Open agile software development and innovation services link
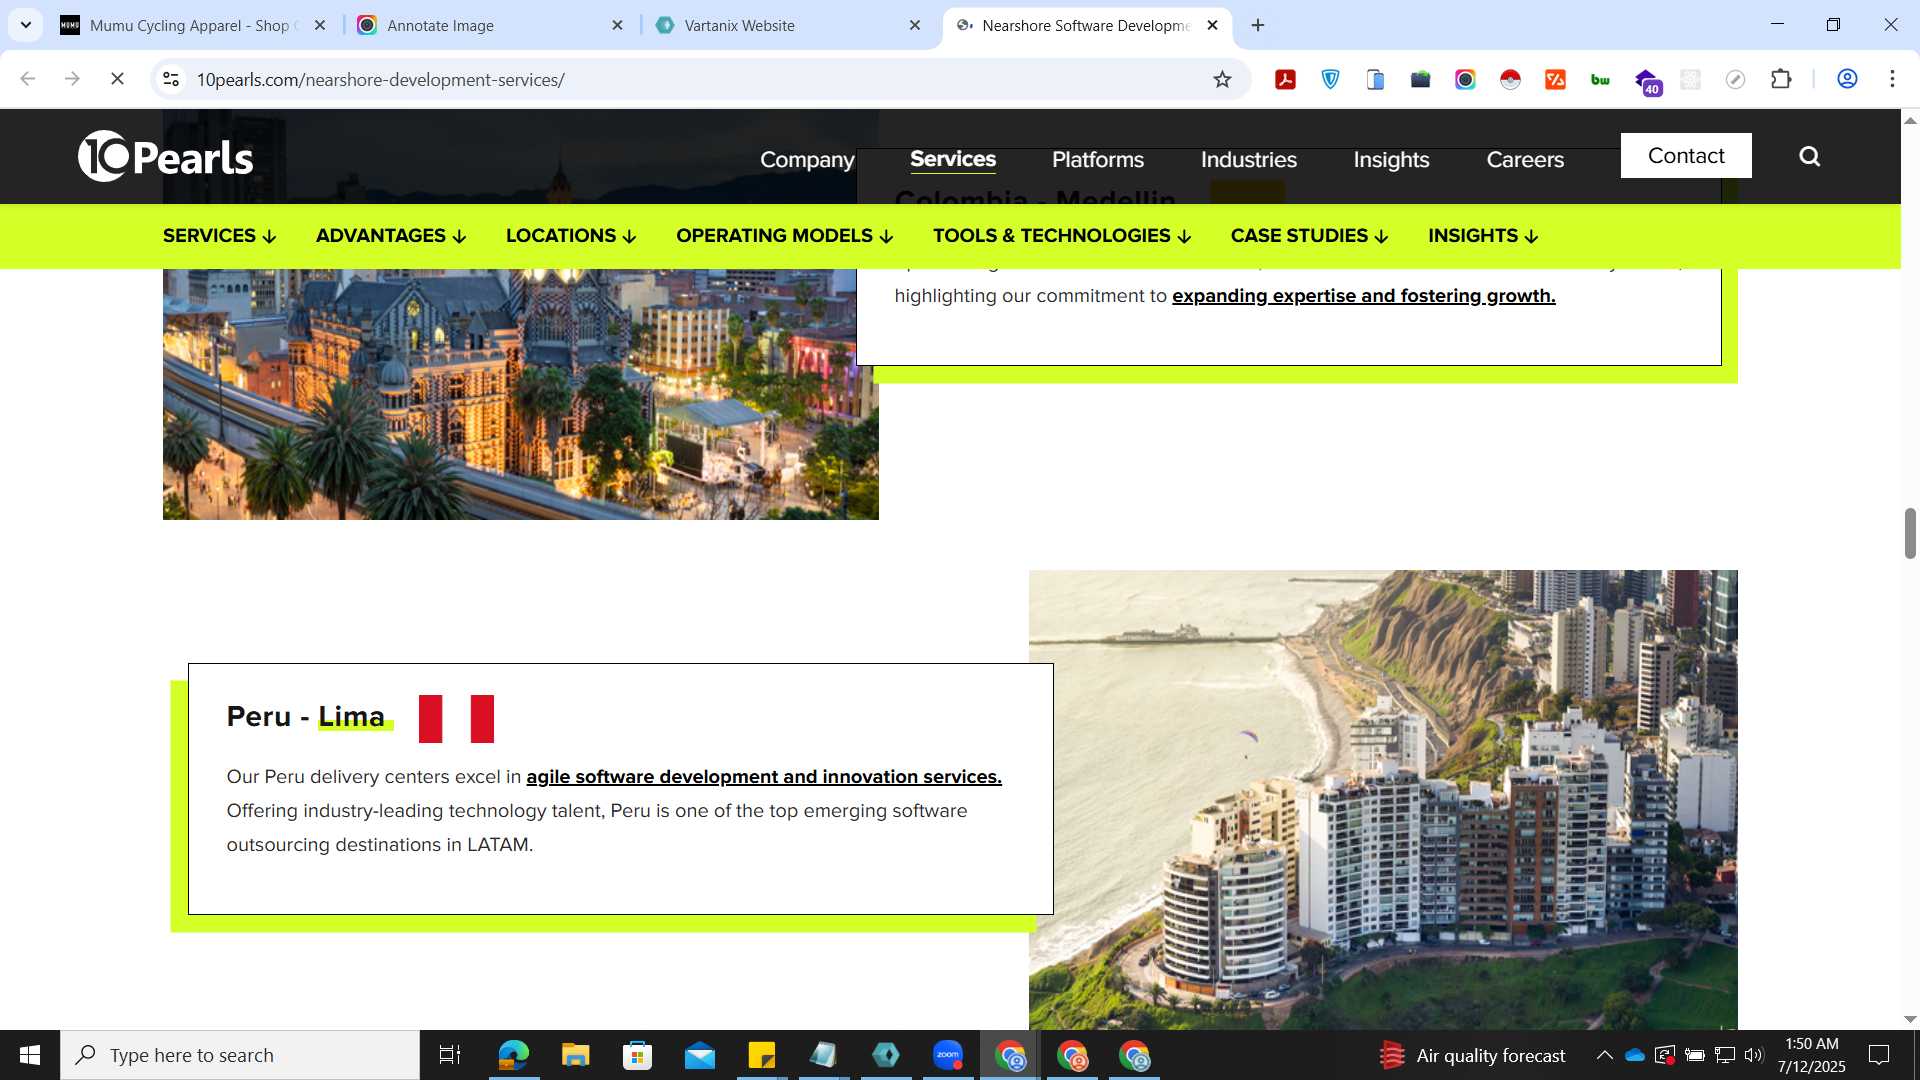Screen dimensions: 1920x1080 pyautogui.click(x=764, y=777)
